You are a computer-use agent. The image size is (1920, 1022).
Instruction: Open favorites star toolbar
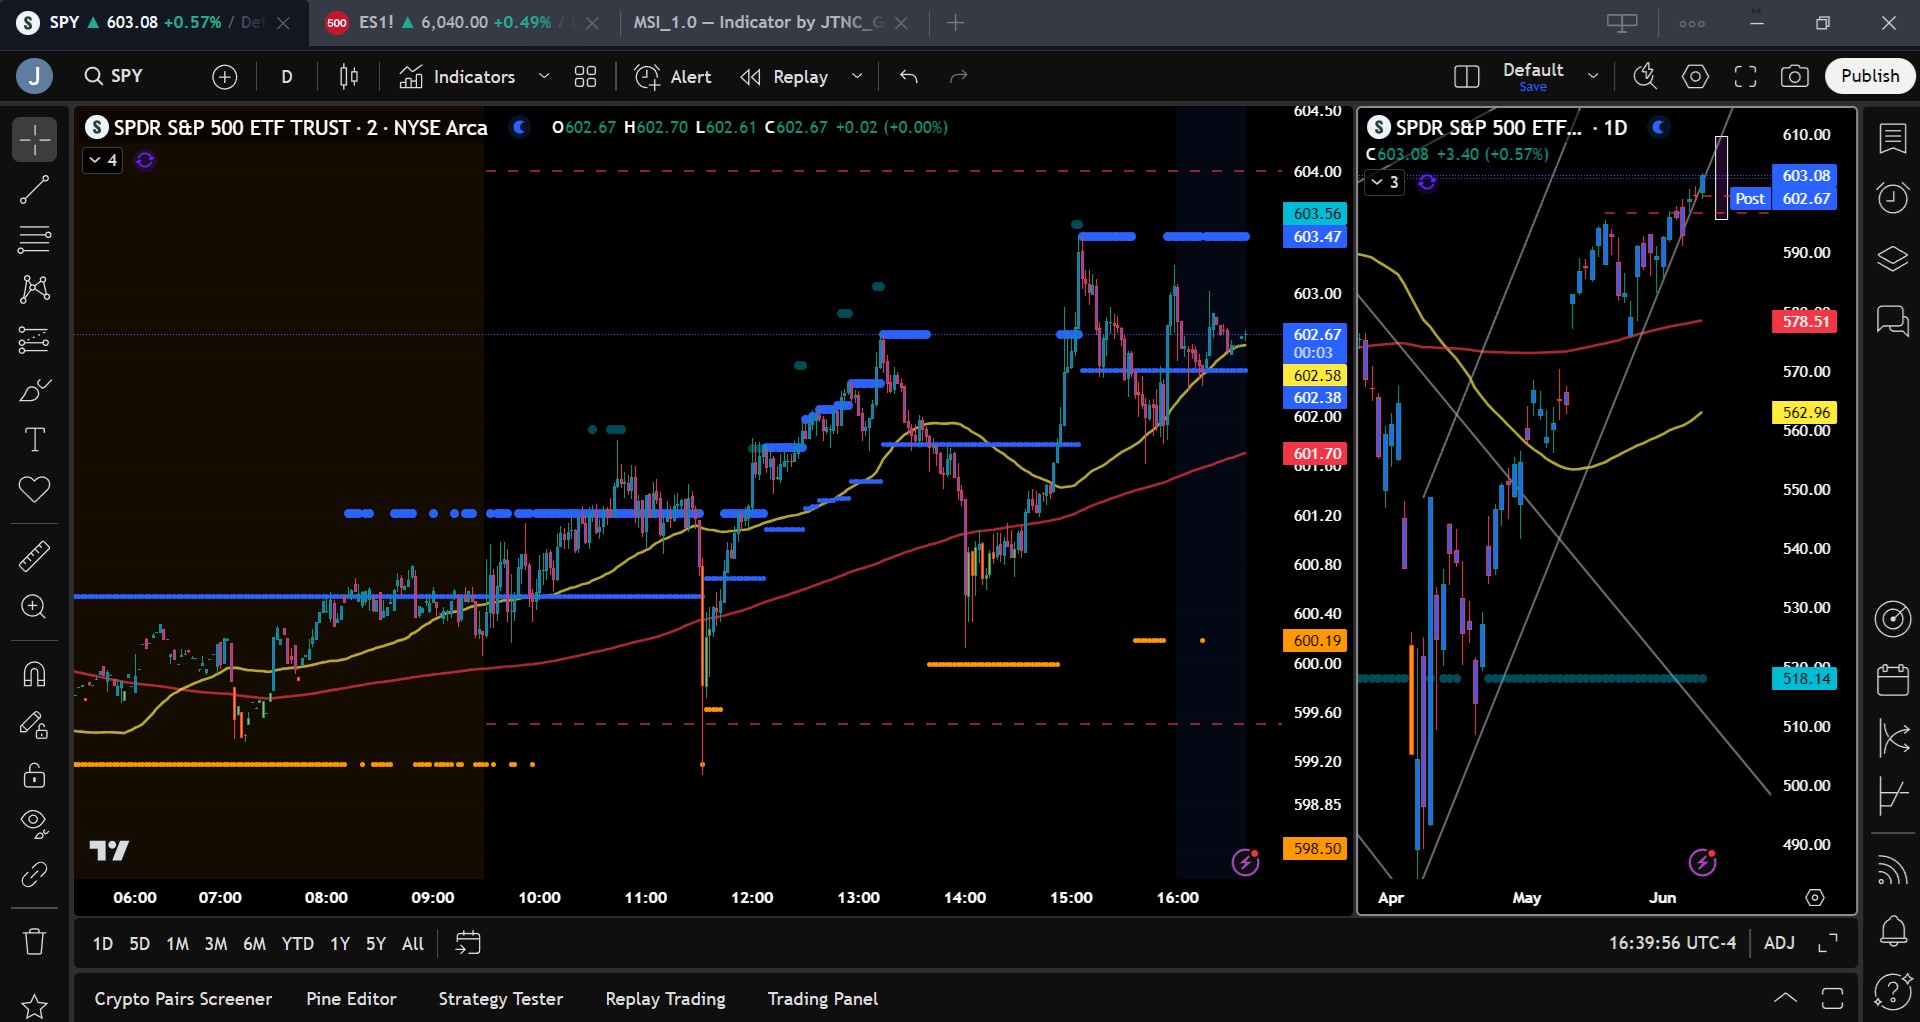tap(34, 1006)
